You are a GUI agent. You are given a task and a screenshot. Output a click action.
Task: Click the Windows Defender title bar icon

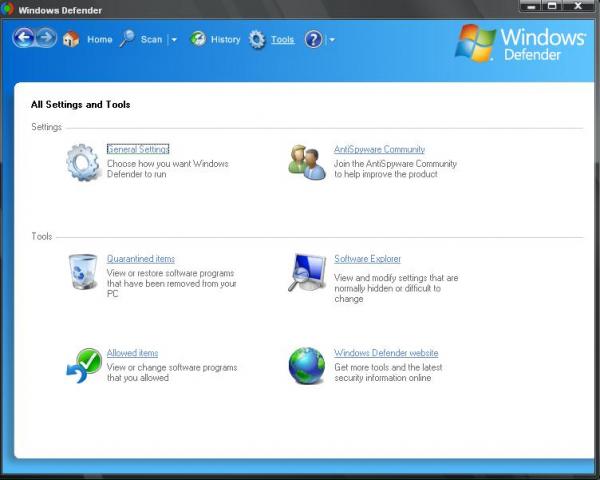(7, 9)
